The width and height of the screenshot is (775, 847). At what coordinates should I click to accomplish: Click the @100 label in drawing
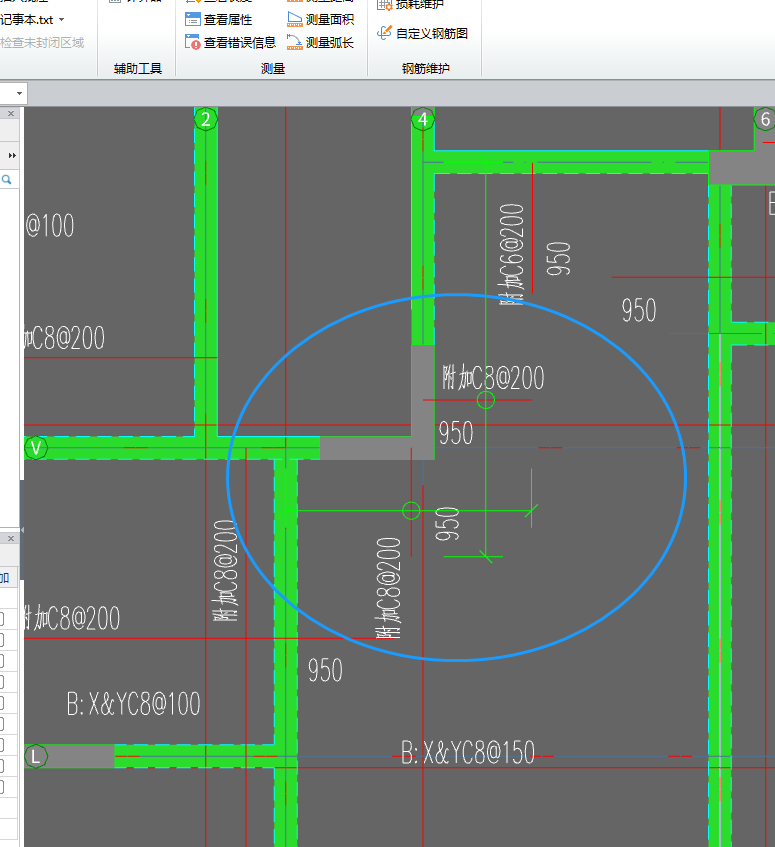pyautogui.click(x=50, y=226)
